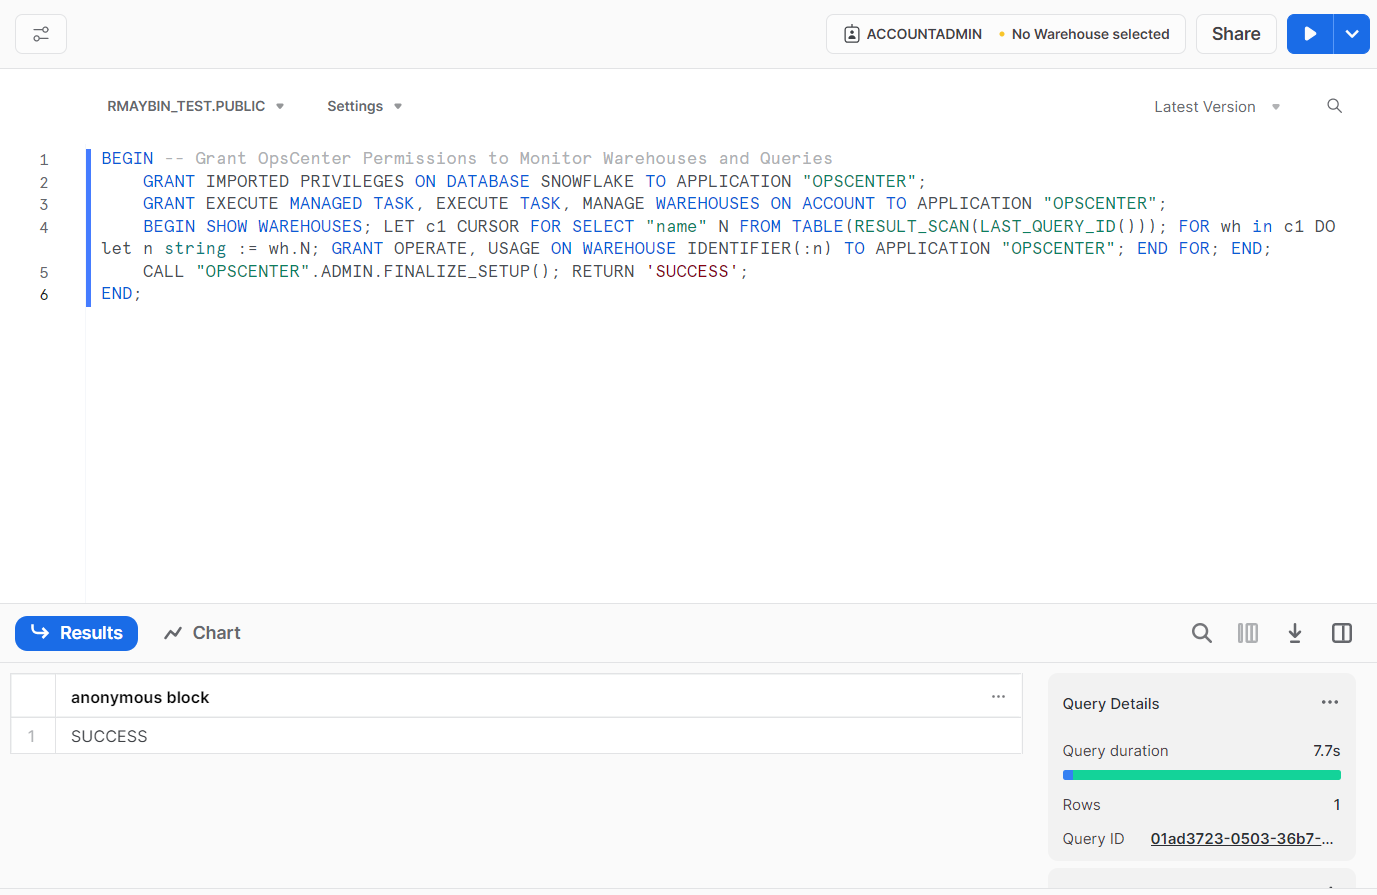The width and height of the screenshot is (1377, 895).
Task: Click line number 4 in the editor
Action: (44, 227)
